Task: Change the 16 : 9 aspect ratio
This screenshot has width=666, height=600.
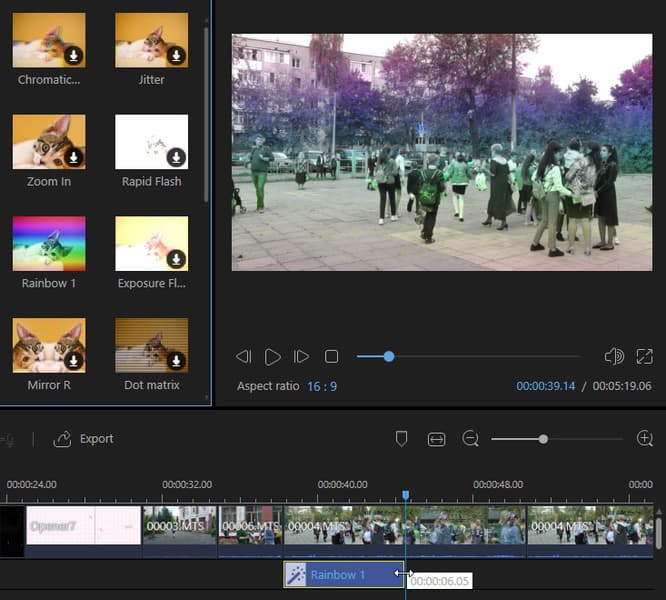Action: (322, 386)
